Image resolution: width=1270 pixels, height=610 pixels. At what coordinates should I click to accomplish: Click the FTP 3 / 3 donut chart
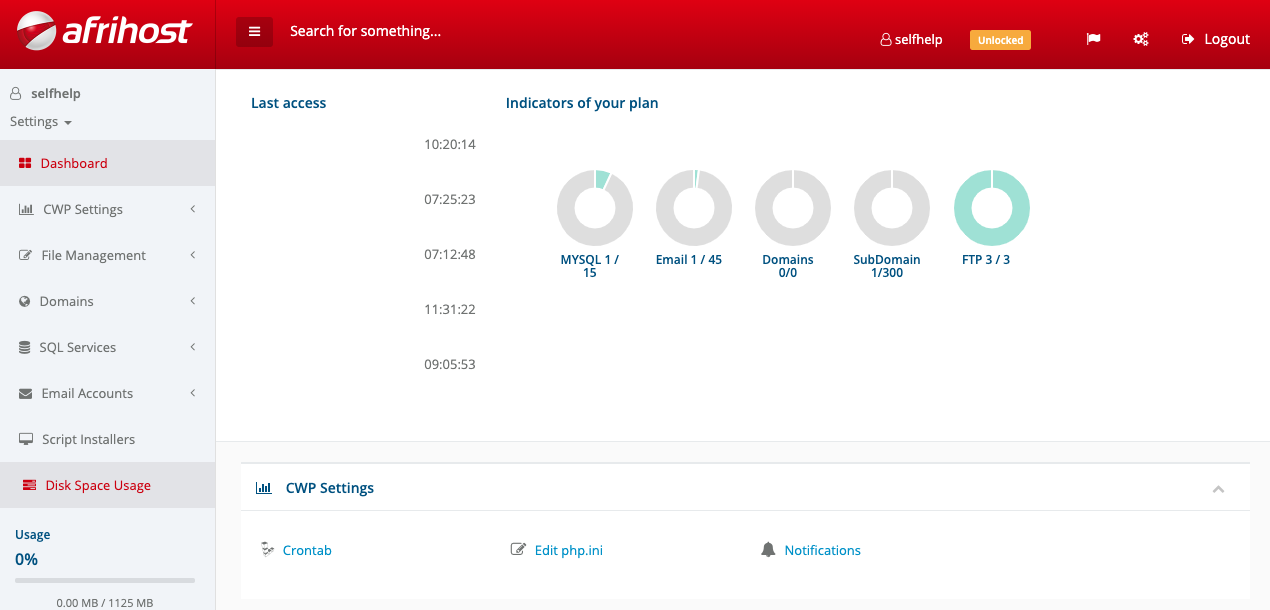[x=991, y=208]
